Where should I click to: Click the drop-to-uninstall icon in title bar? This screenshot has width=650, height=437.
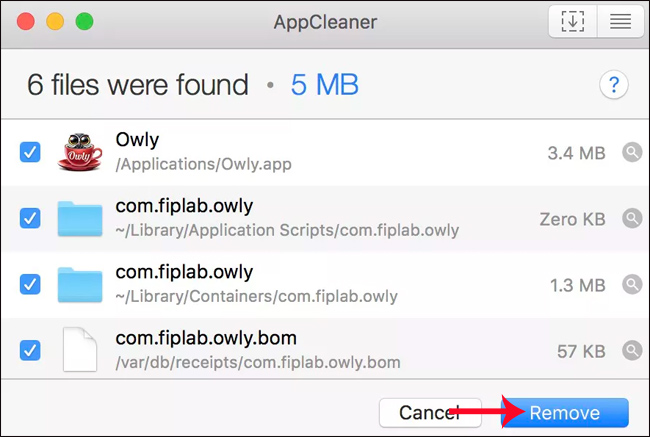point(572,22)
